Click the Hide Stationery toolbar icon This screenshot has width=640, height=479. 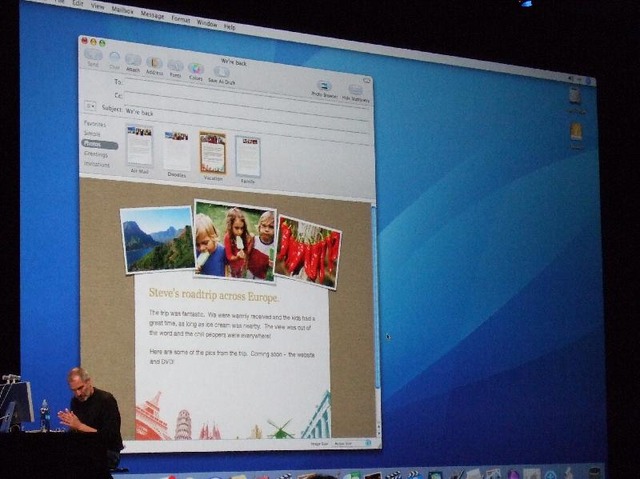[x=353, y=91]
